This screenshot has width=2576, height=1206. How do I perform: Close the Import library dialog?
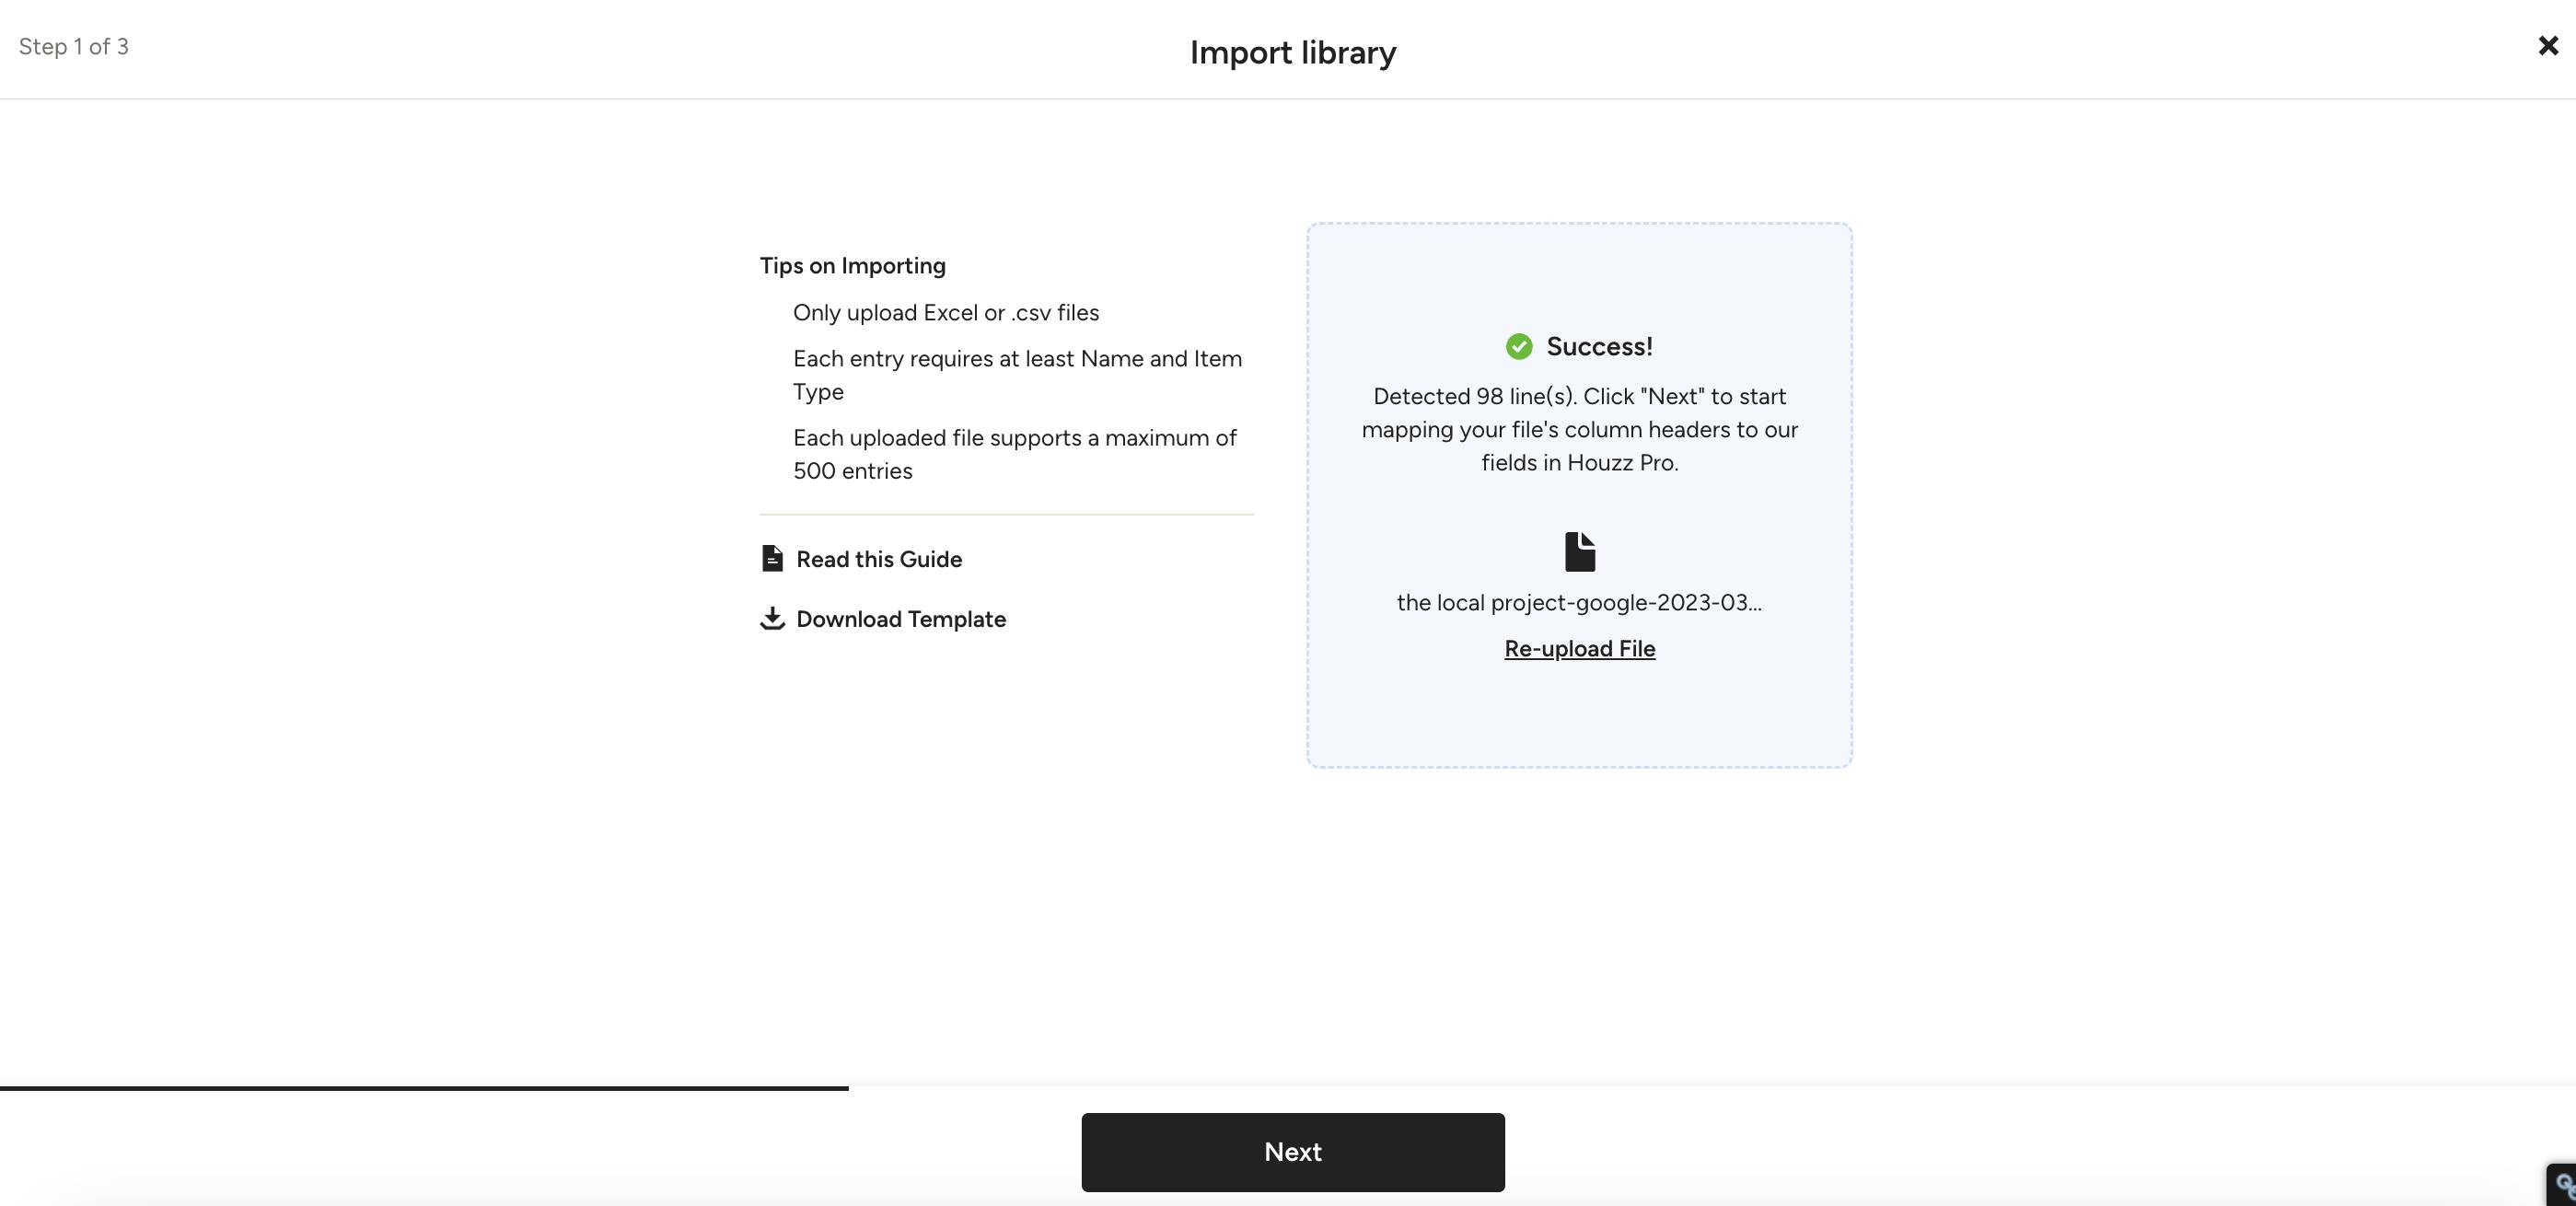click(x=2547, y=46)
